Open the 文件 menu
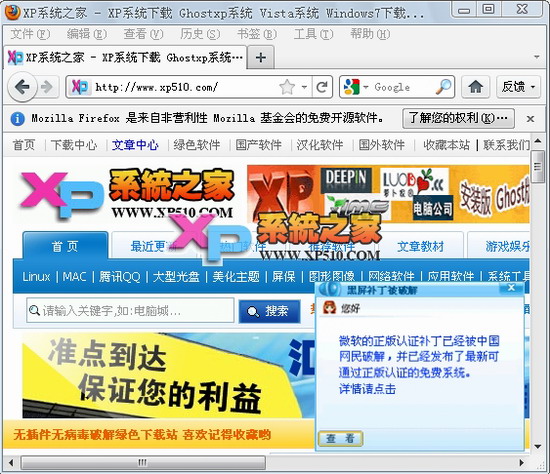This screenshot has width=550, height=474. click(x=30, y=34)
